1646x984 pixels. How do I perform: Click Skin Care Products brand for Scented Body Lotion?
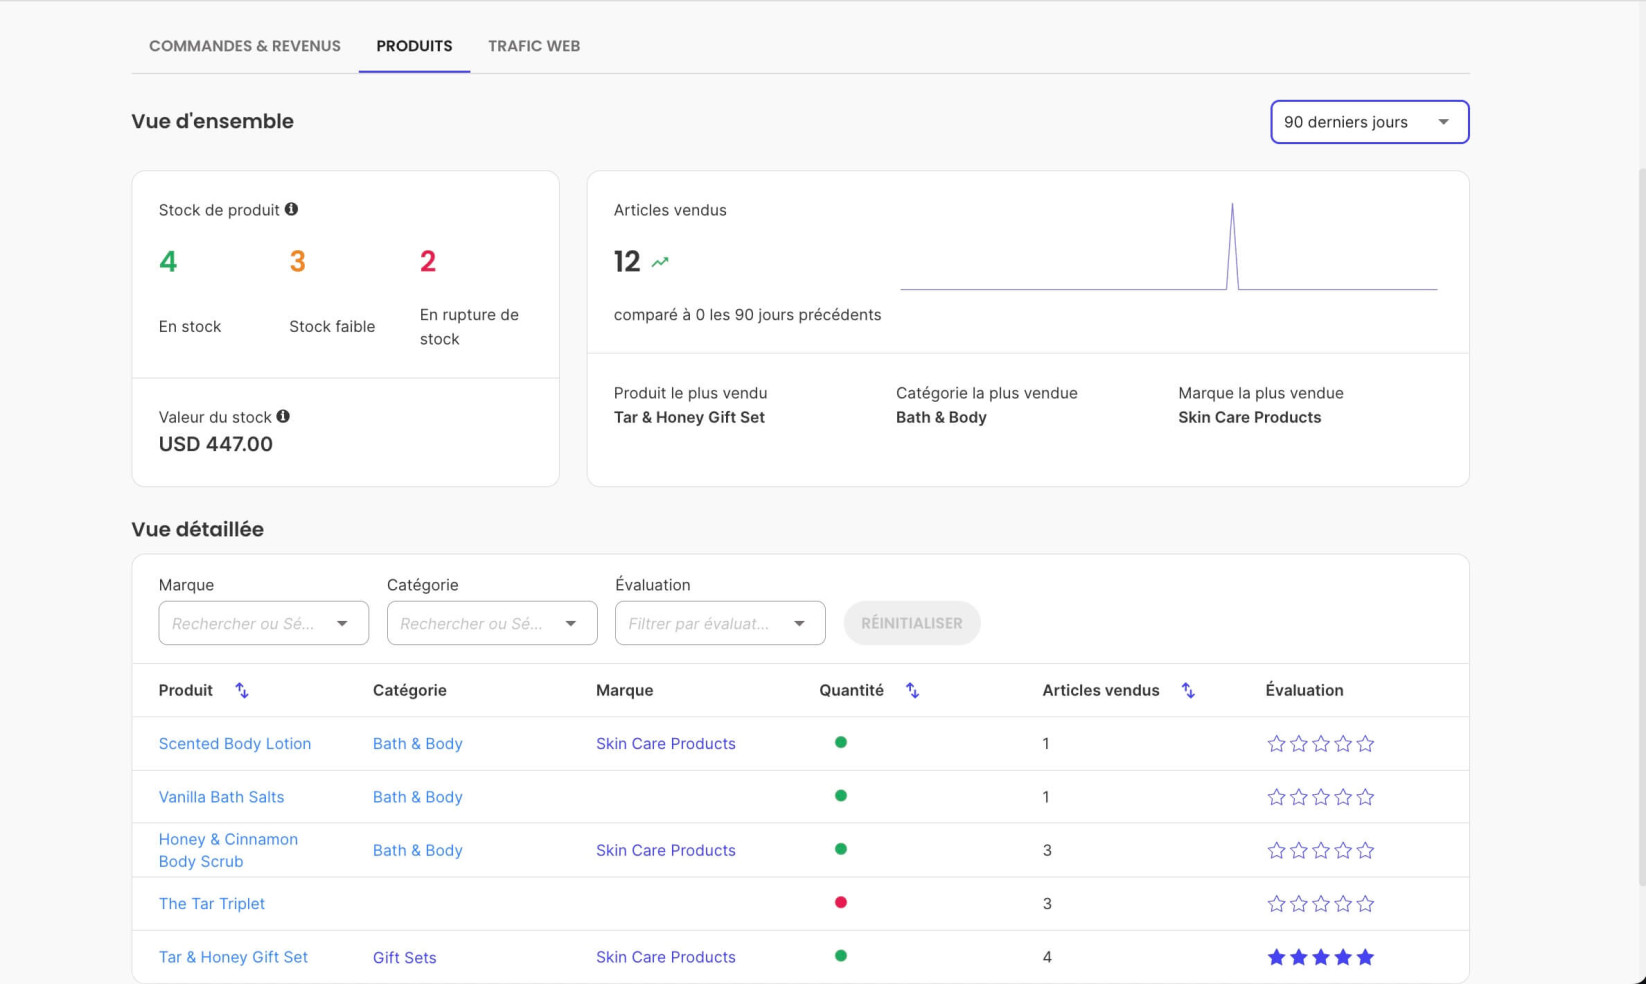666,744
